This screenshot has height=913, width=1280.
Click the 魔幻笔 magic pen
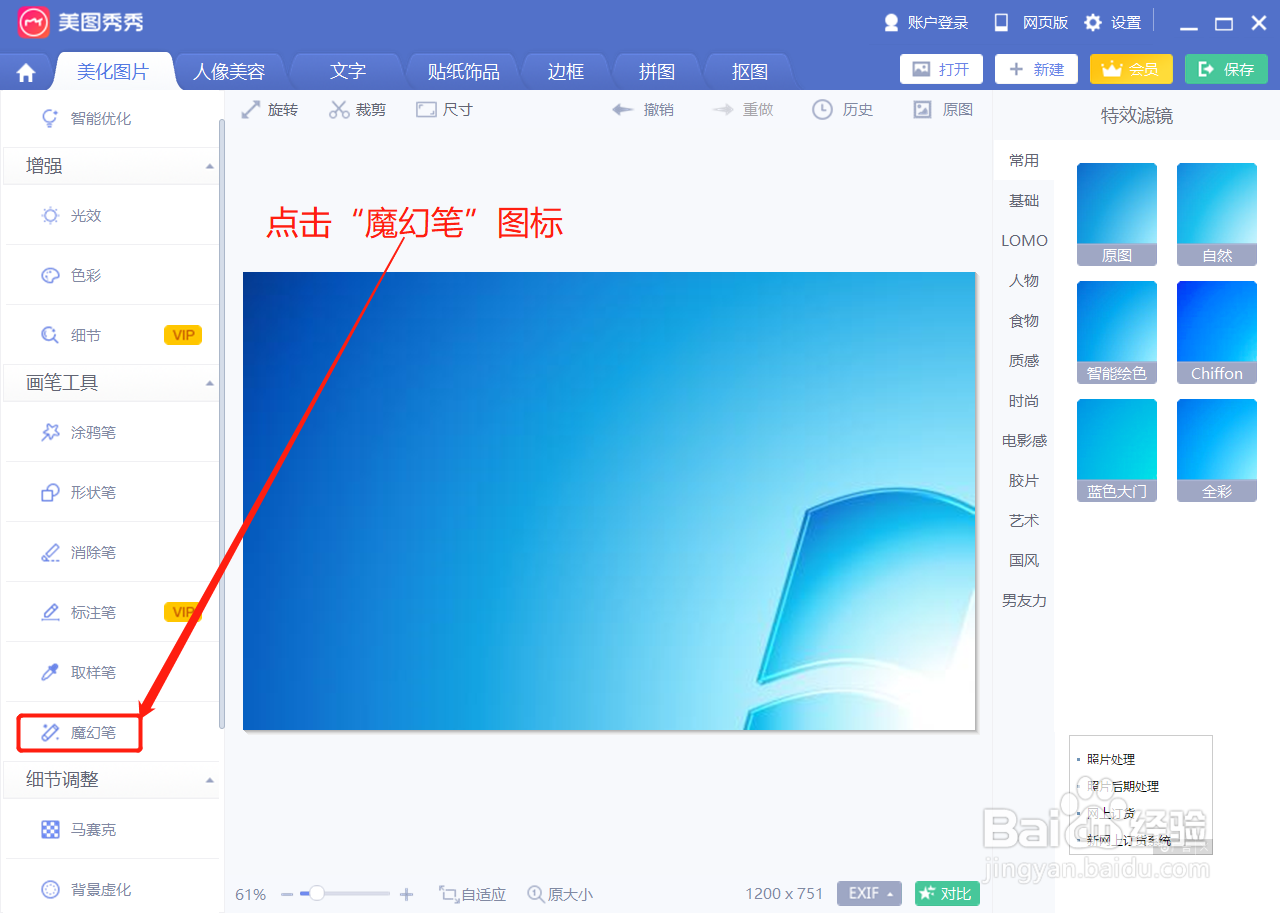pos(80,732)
